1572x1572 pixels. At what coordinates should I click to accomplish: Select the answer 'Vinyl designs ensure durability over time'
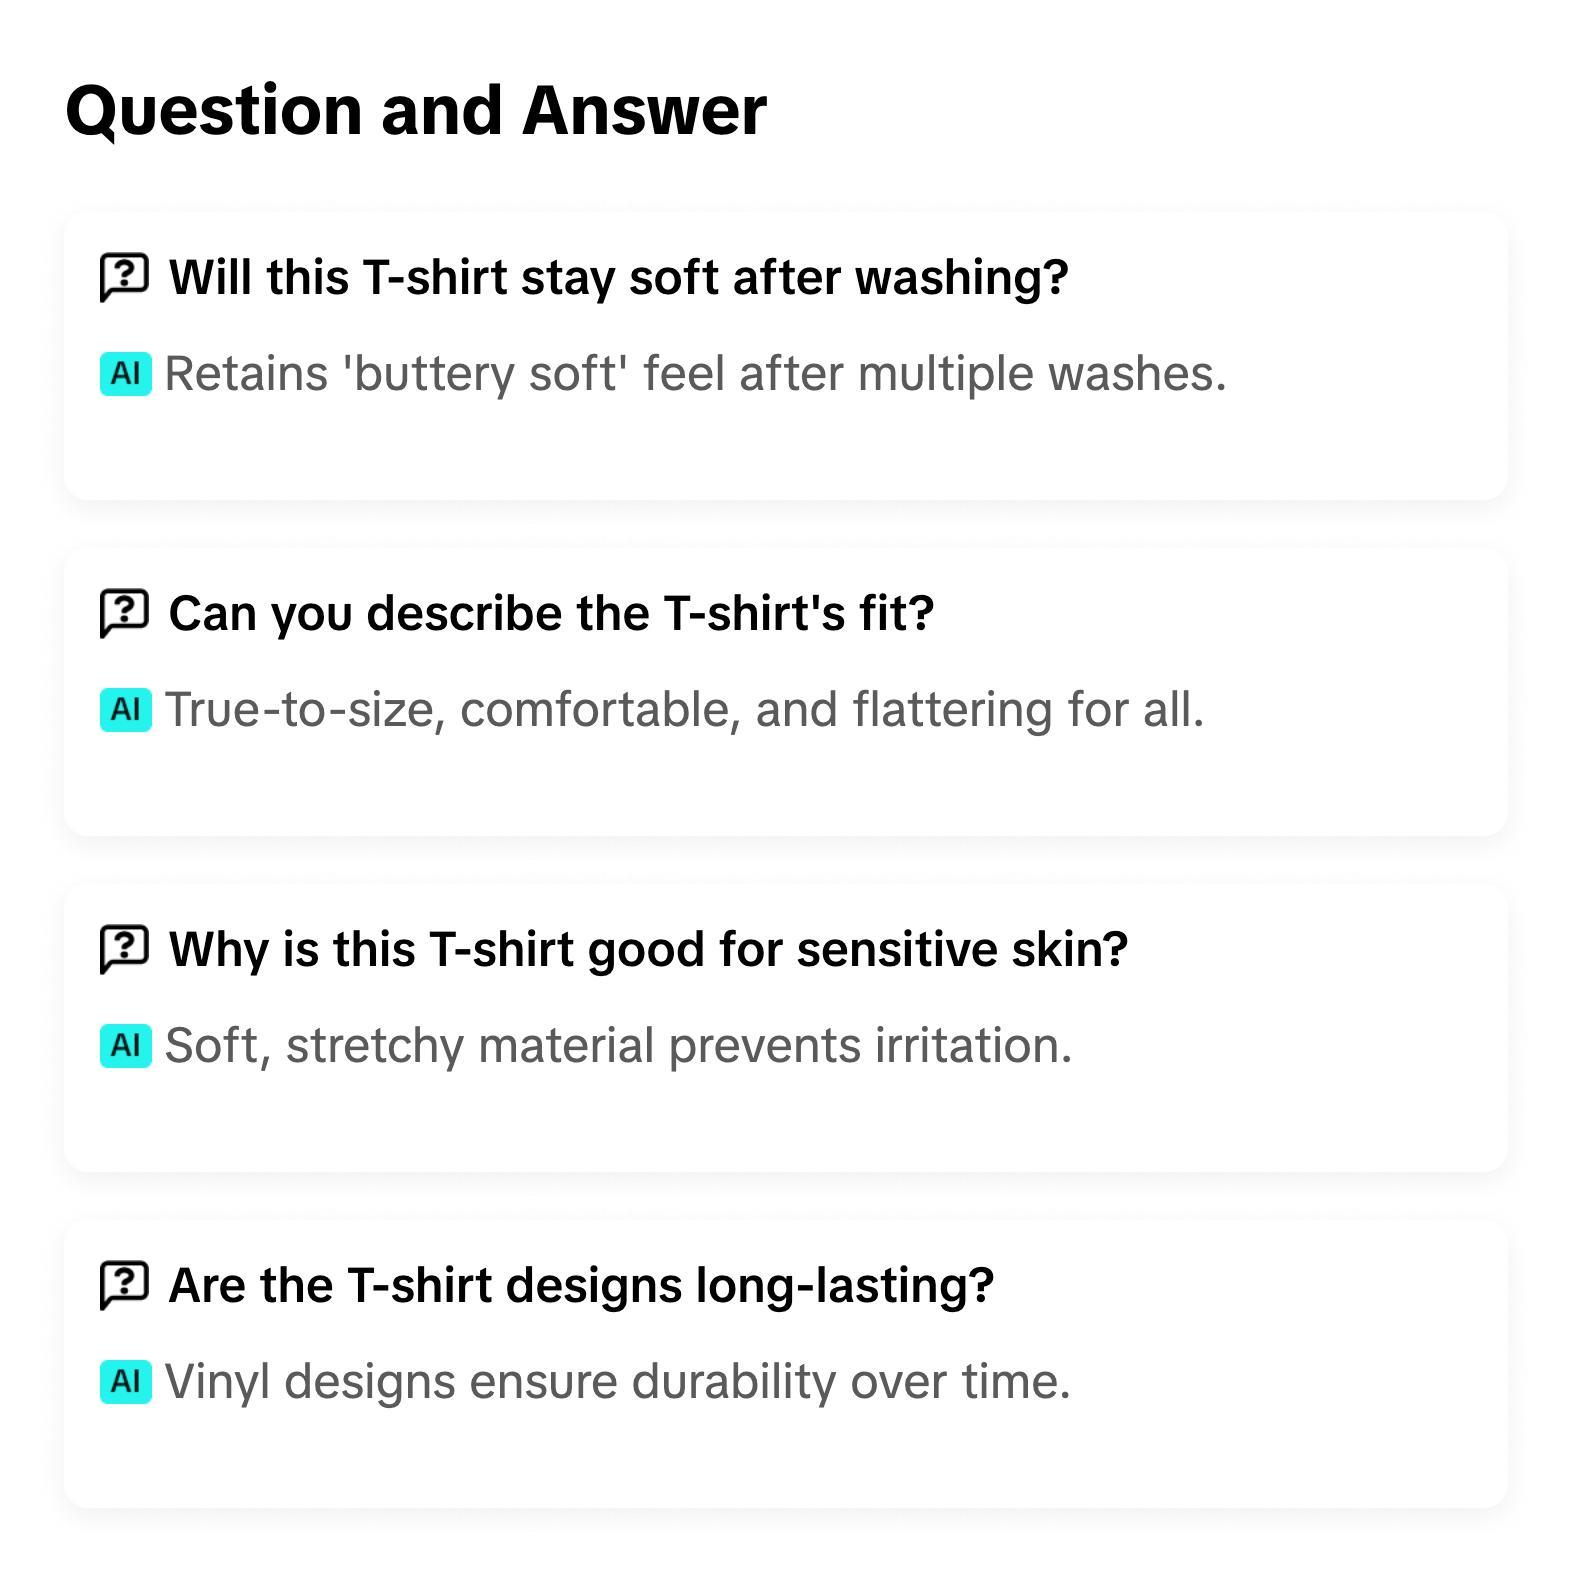617,1382
